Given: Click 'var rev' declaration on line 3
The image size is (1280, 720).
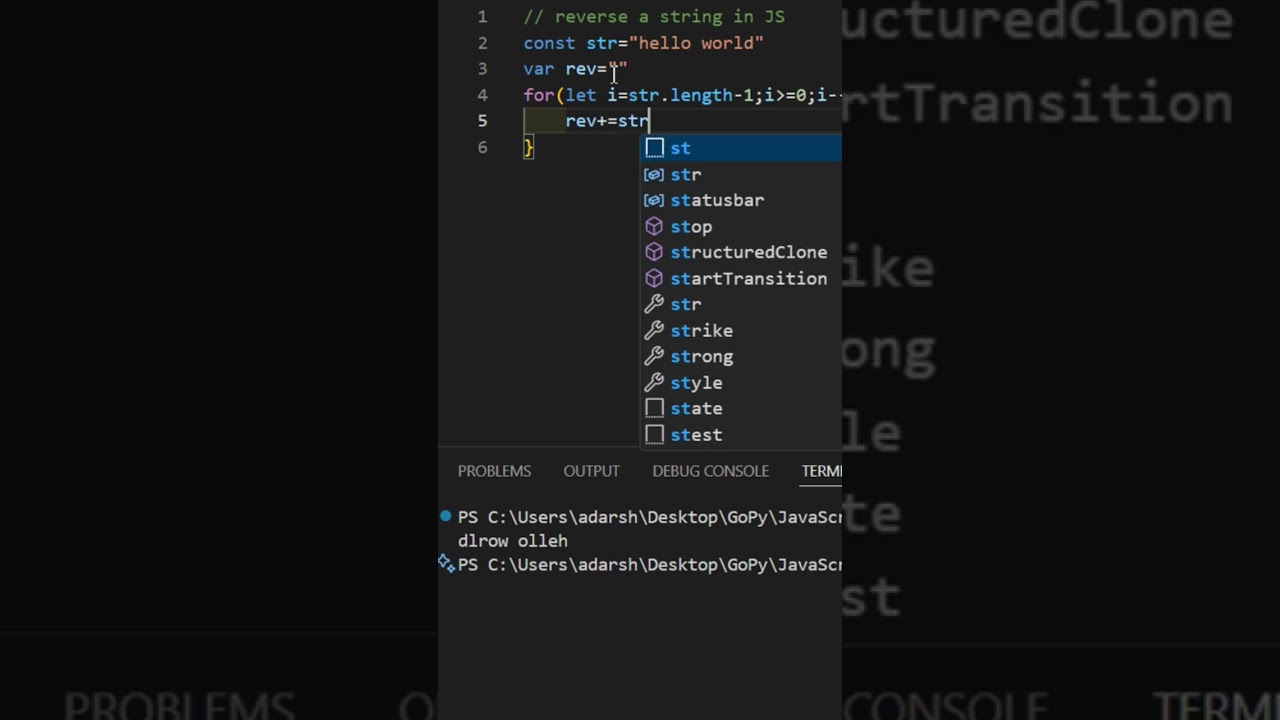Looking at the screenshot, I should pyautogui.click(x=559, y=69).
